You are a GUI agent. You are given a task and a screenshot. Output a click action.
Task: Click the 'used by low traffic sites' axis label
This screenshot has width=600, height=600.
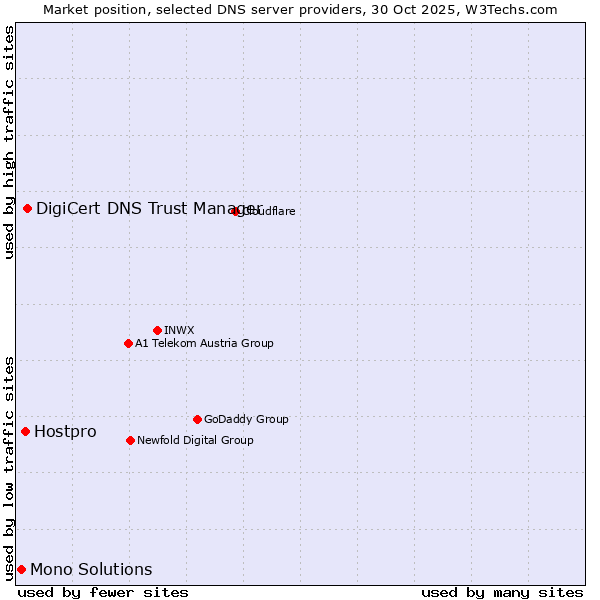[x=9, y=467]
